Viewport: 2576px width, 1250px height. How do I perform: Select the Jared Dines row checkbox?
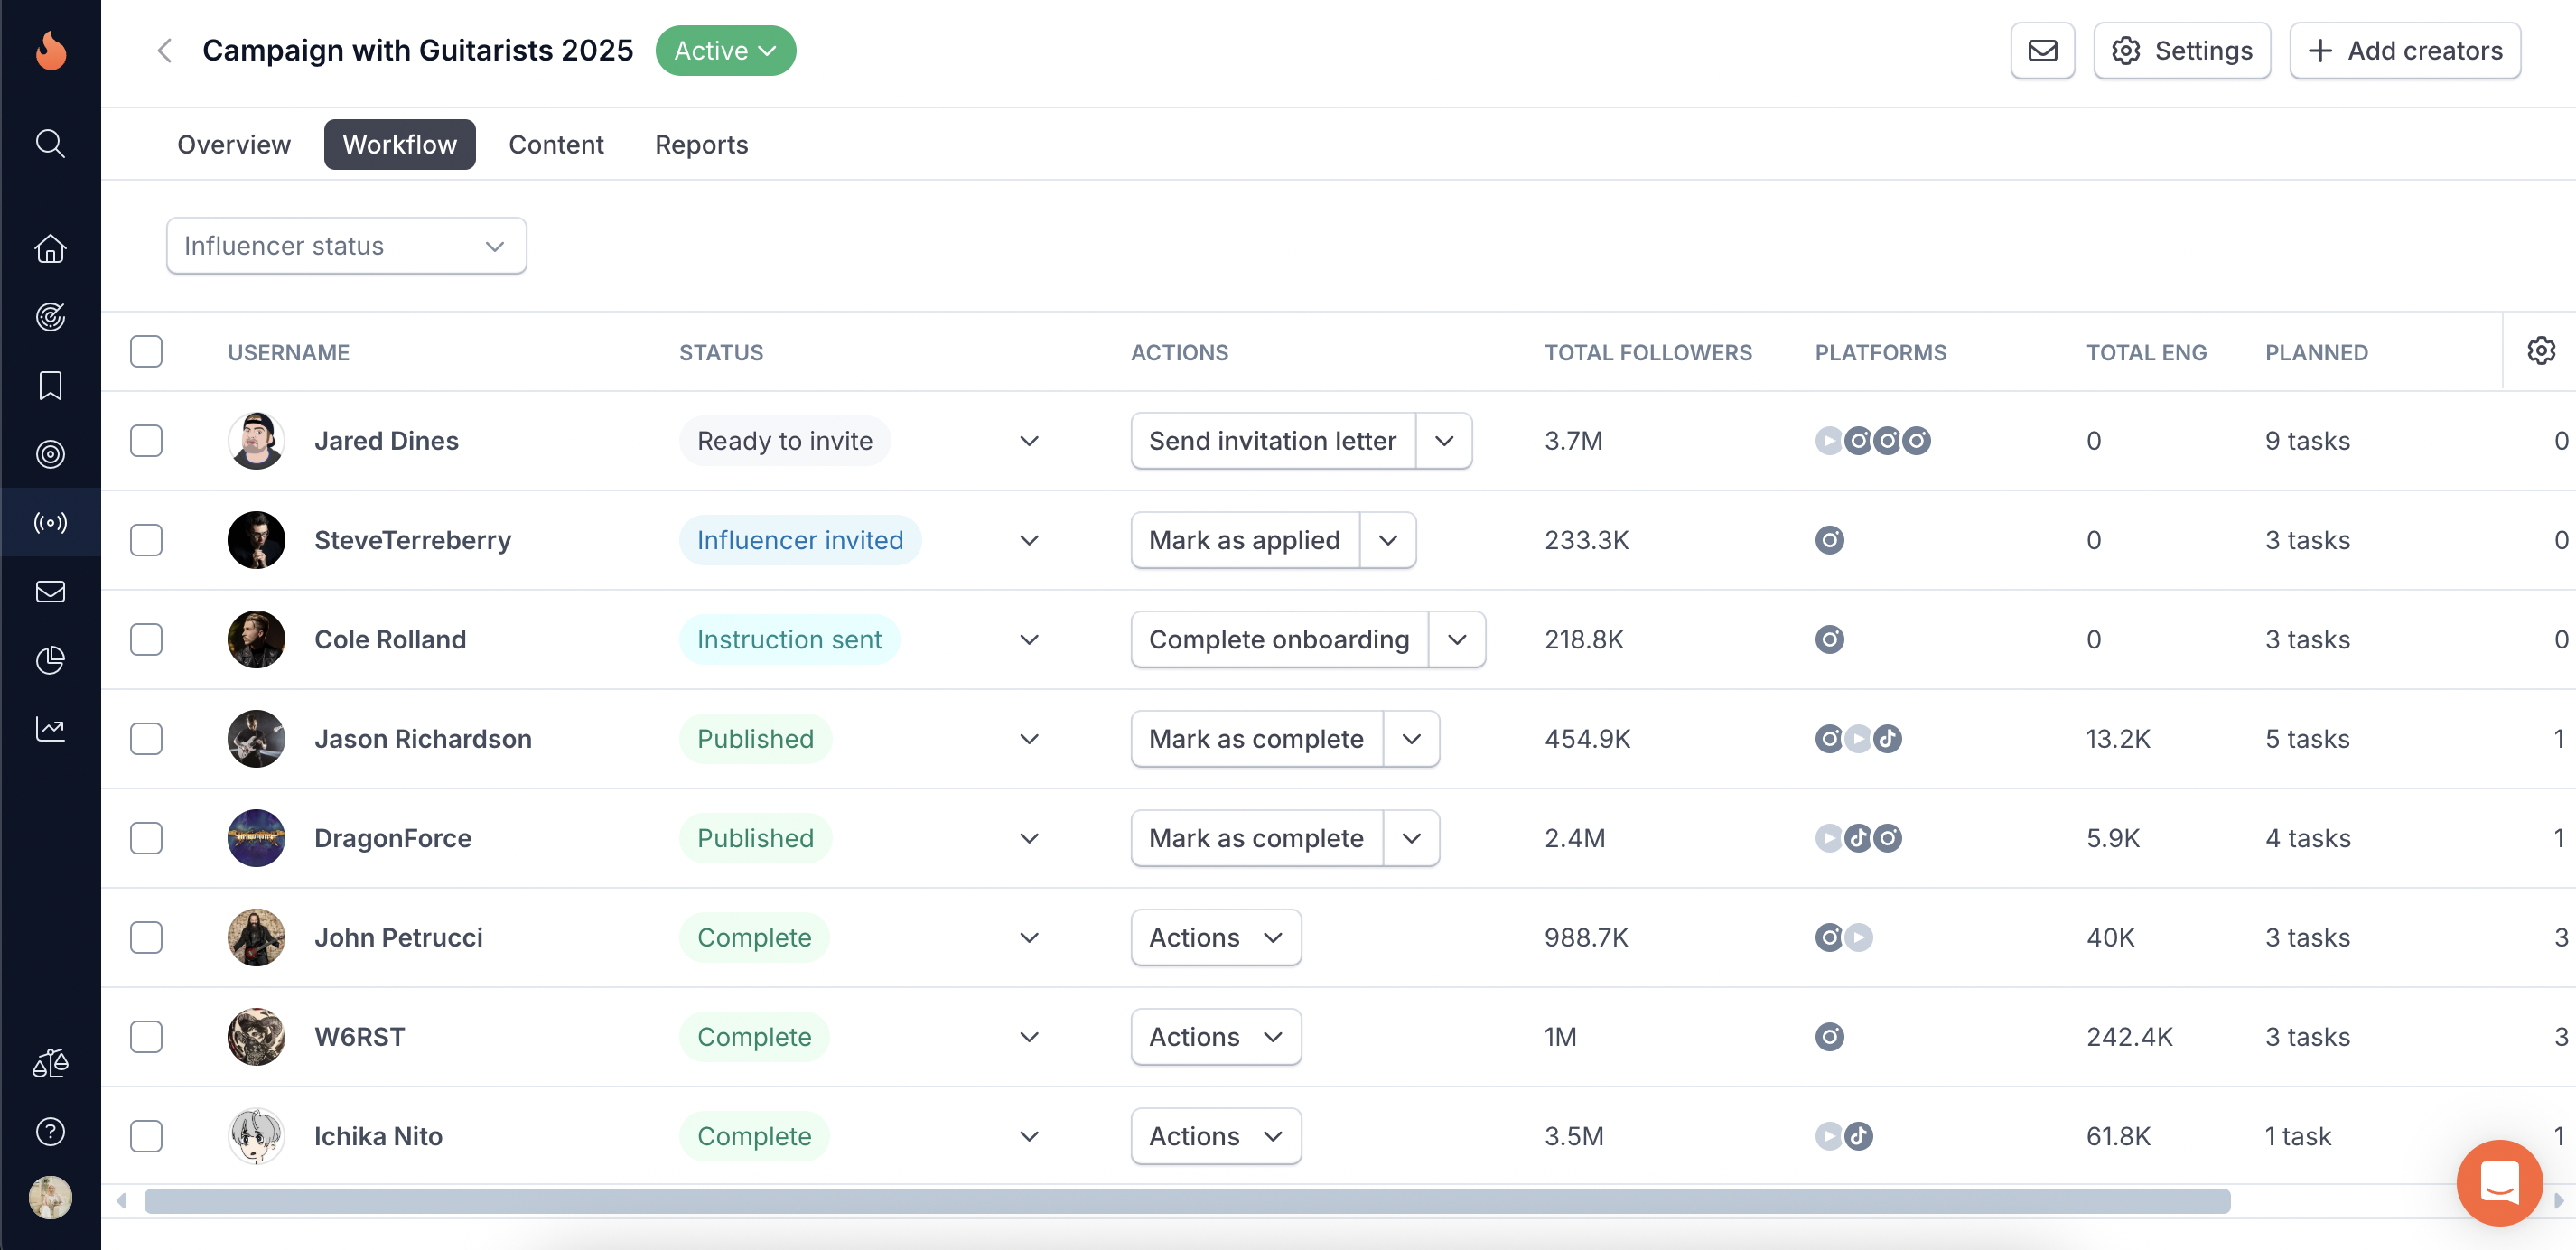(146, 440)
